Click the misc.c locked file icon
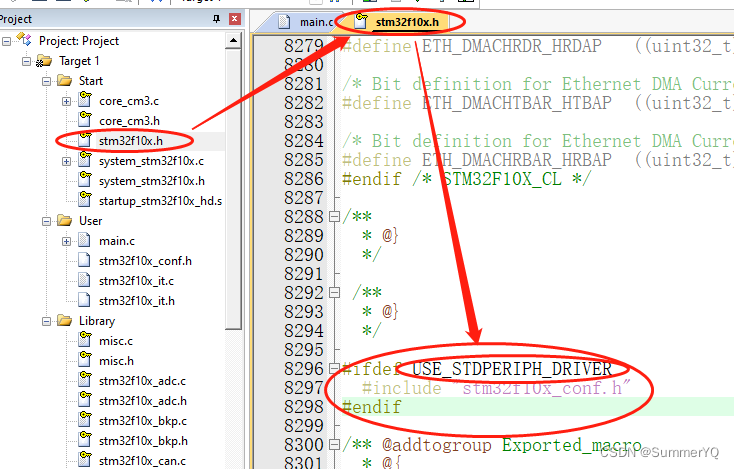734x469 pixels. coord(85,339)
